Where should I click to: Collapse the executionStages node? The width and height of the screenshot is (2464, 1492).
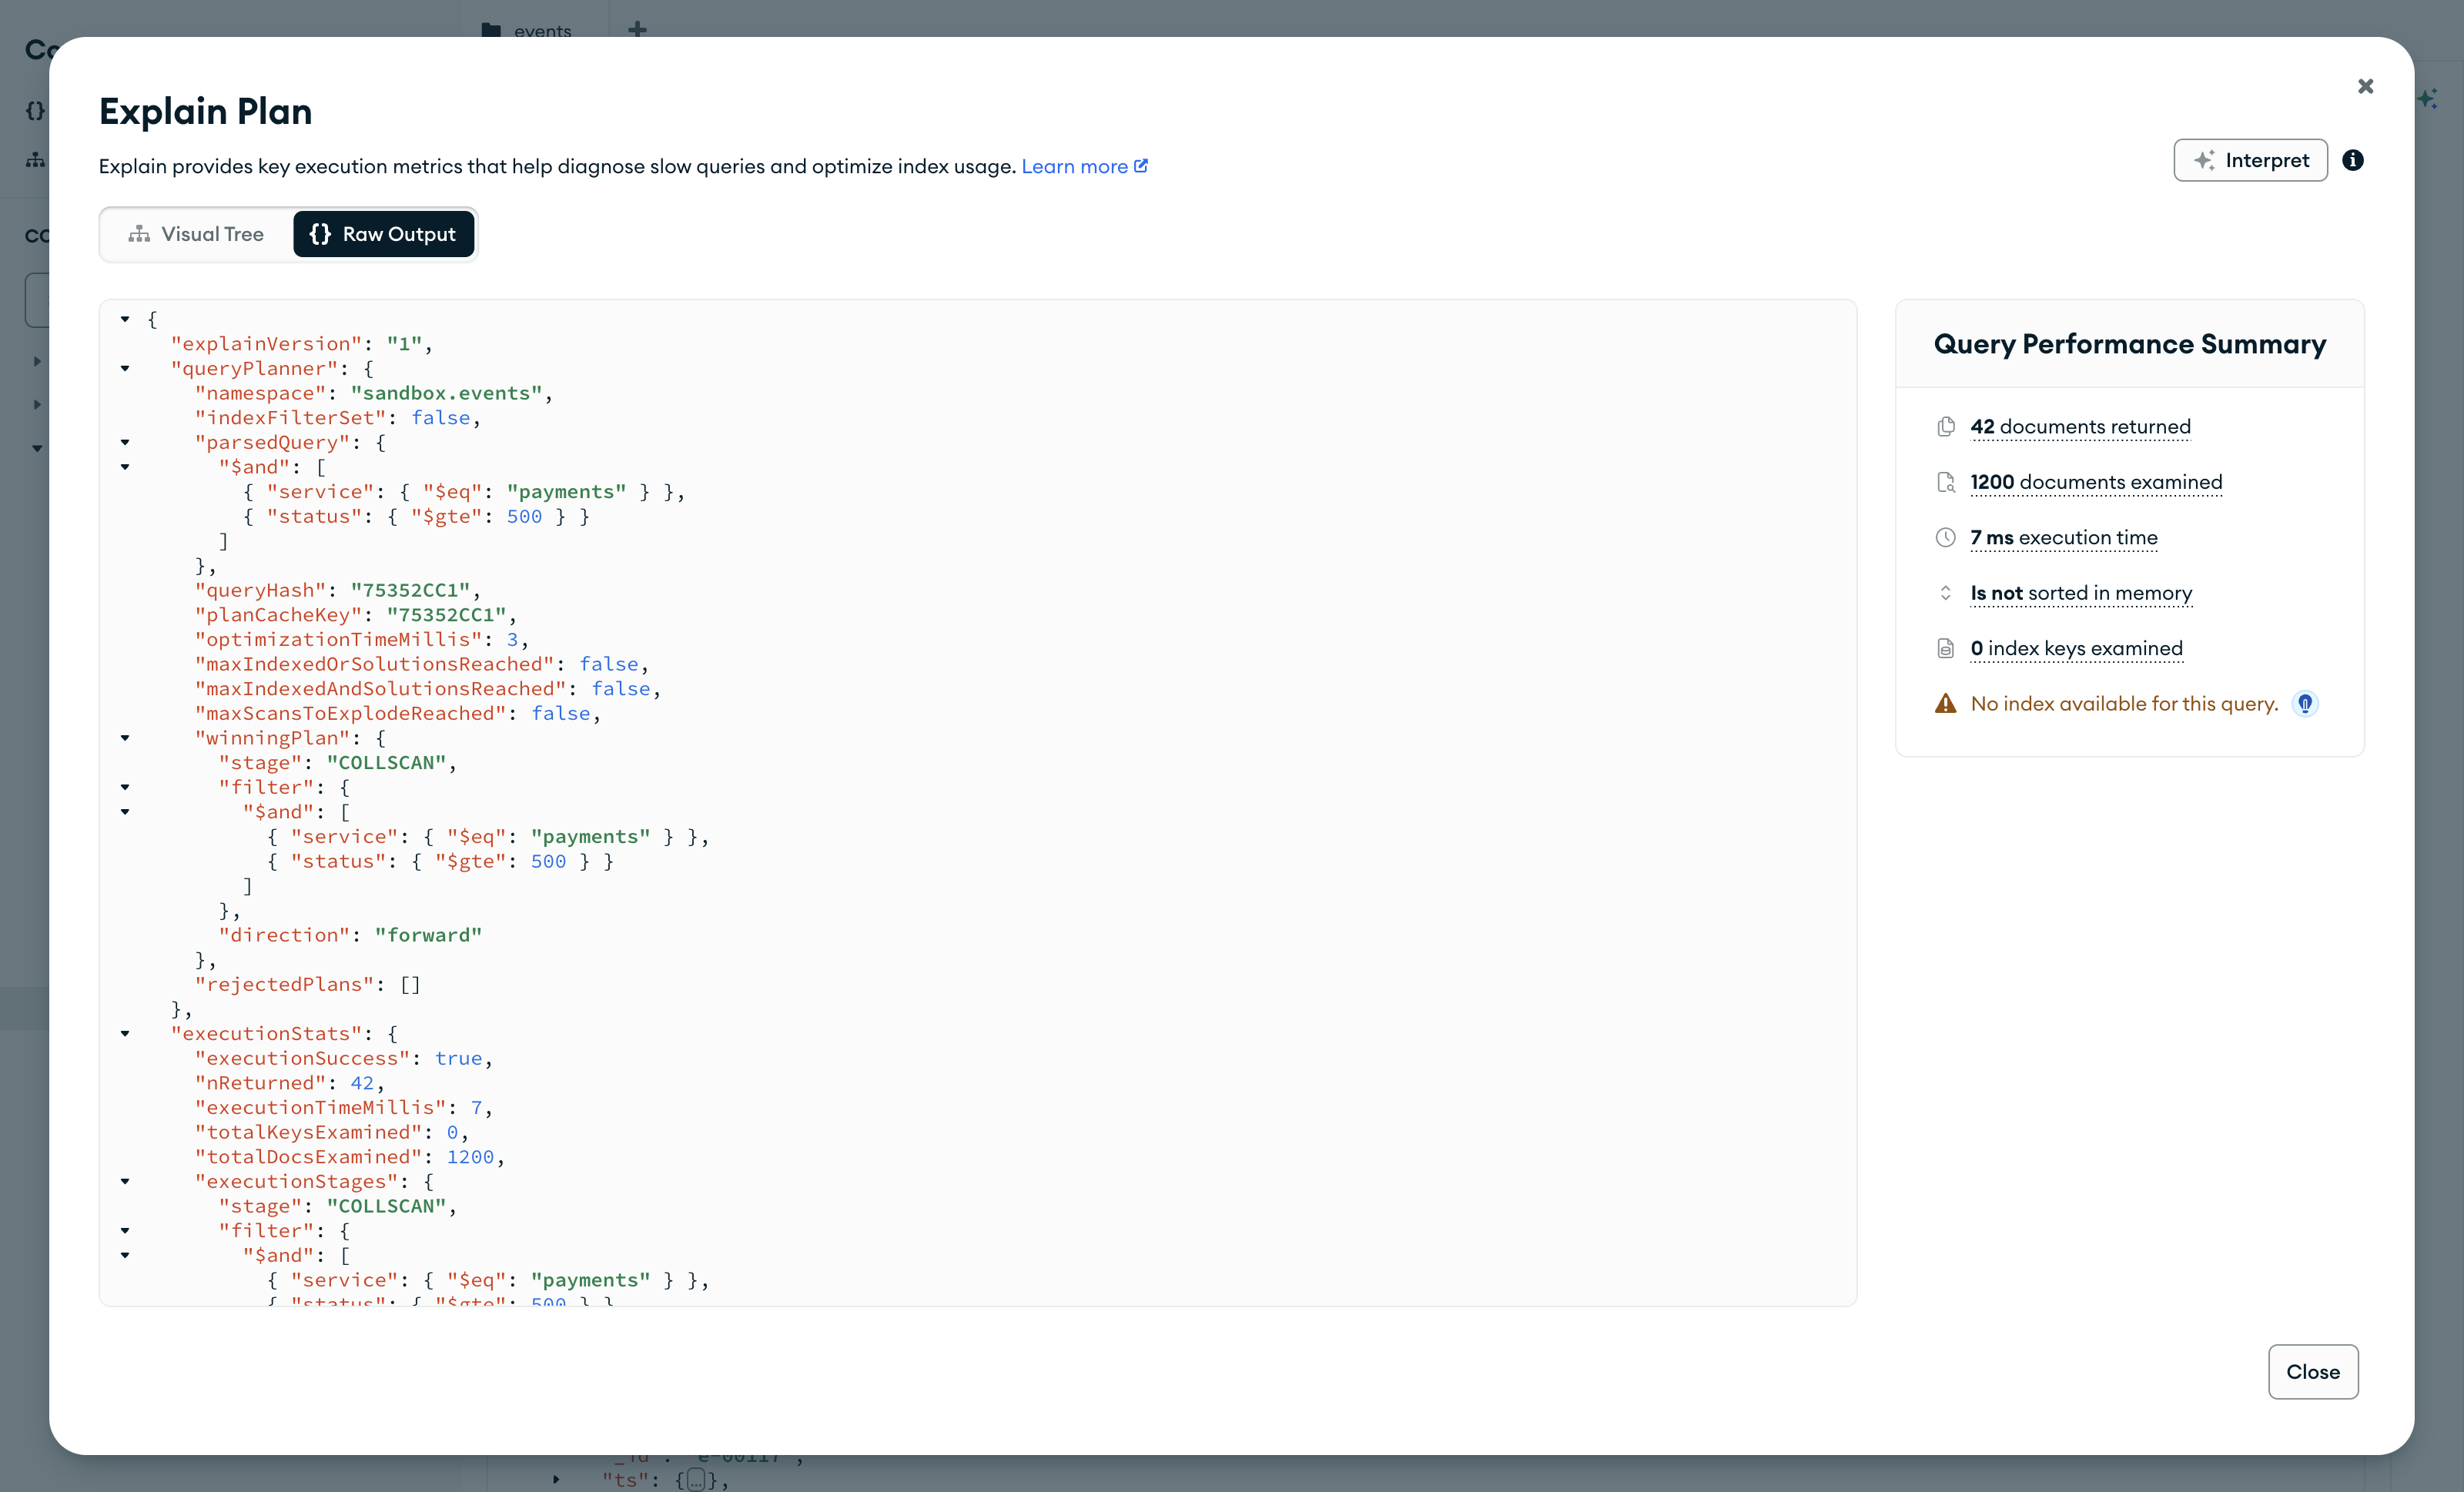coord(125,1182)
